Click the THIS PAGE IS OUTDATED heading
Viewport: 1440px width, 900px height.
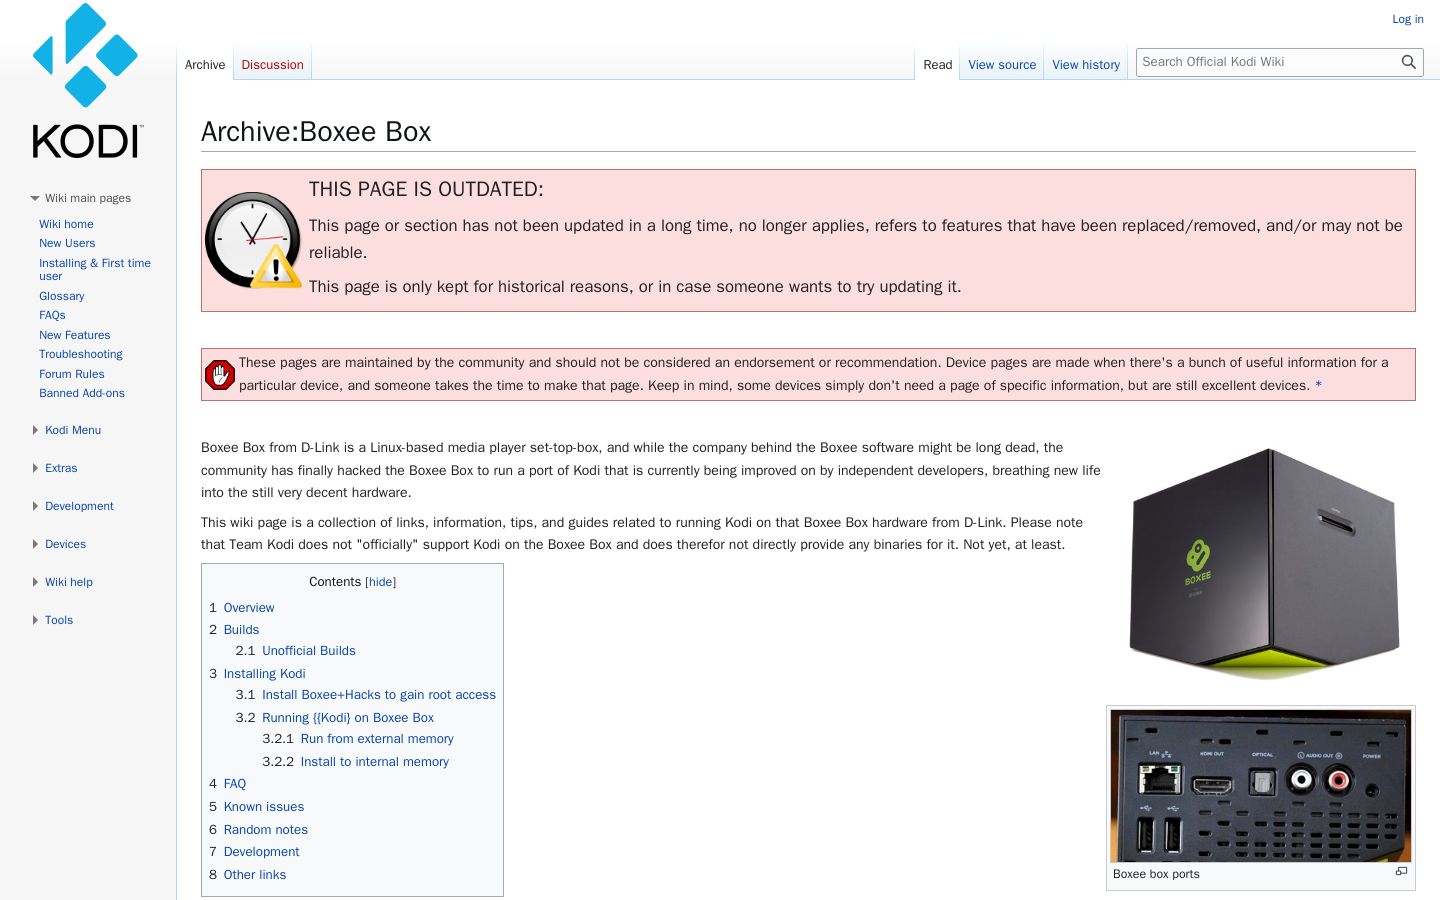click(426, 189)
